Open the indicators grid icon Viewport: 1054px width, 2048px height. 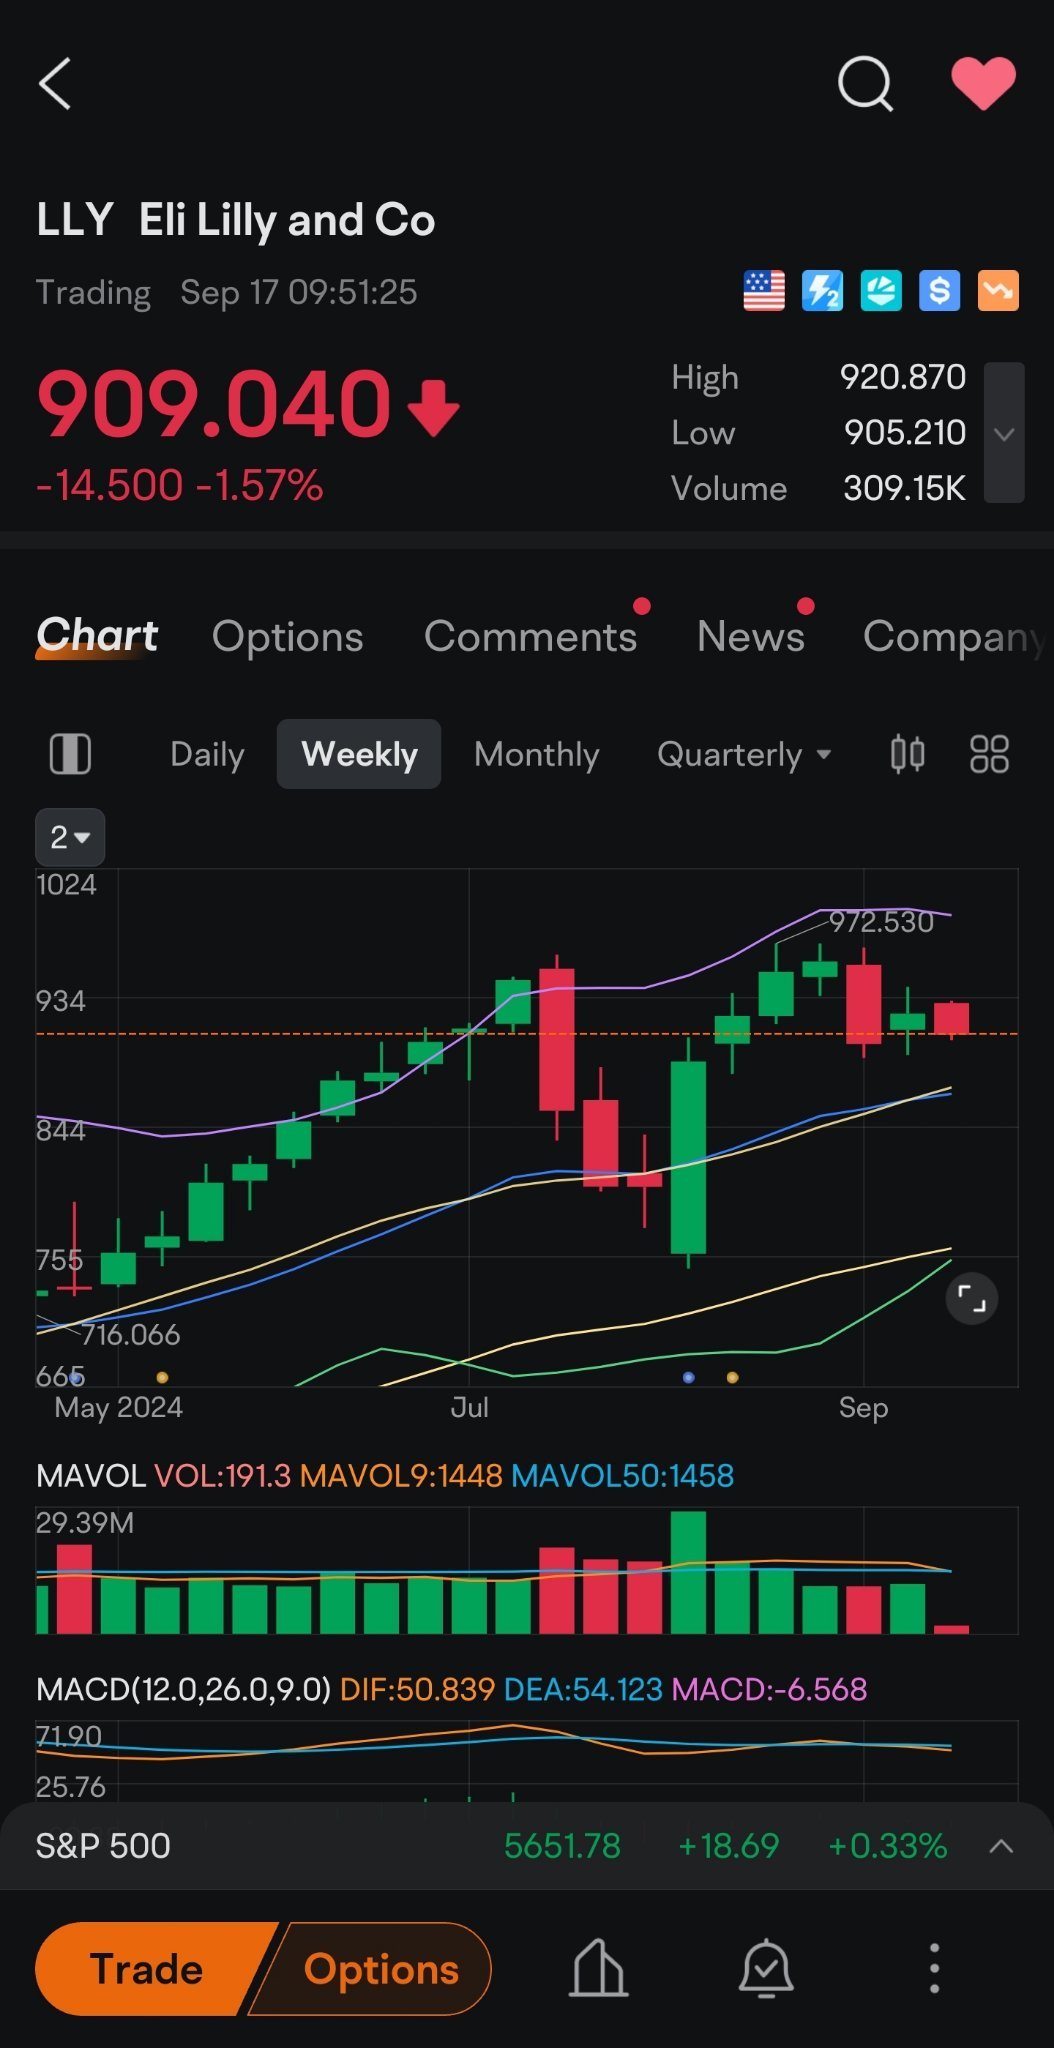coord(989,754)
